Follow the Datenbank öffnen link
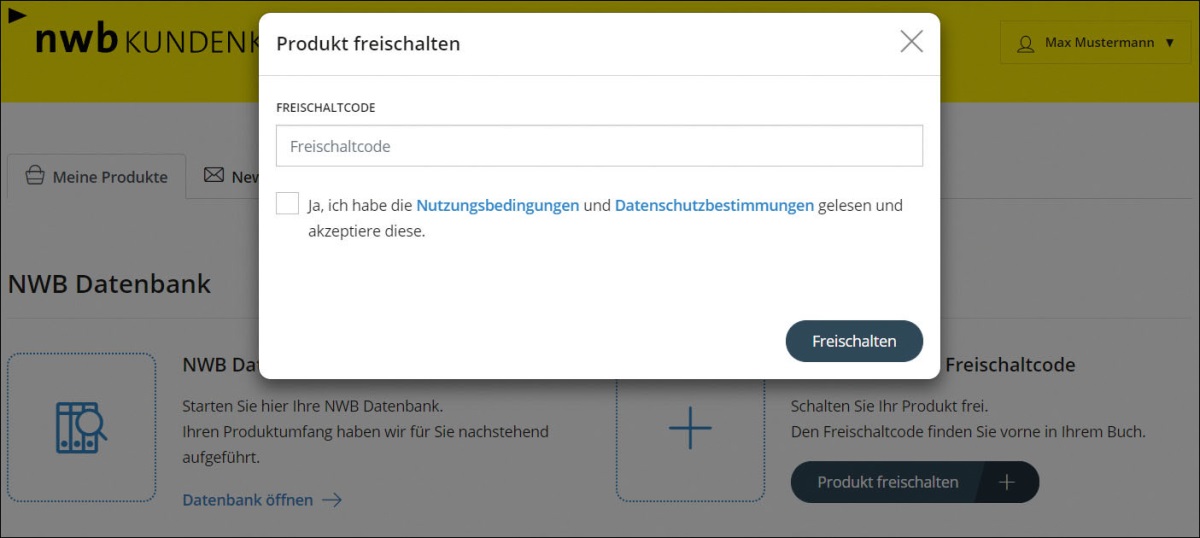The height and width of the screenshot is (538, 1200). [x=247, y=499]
